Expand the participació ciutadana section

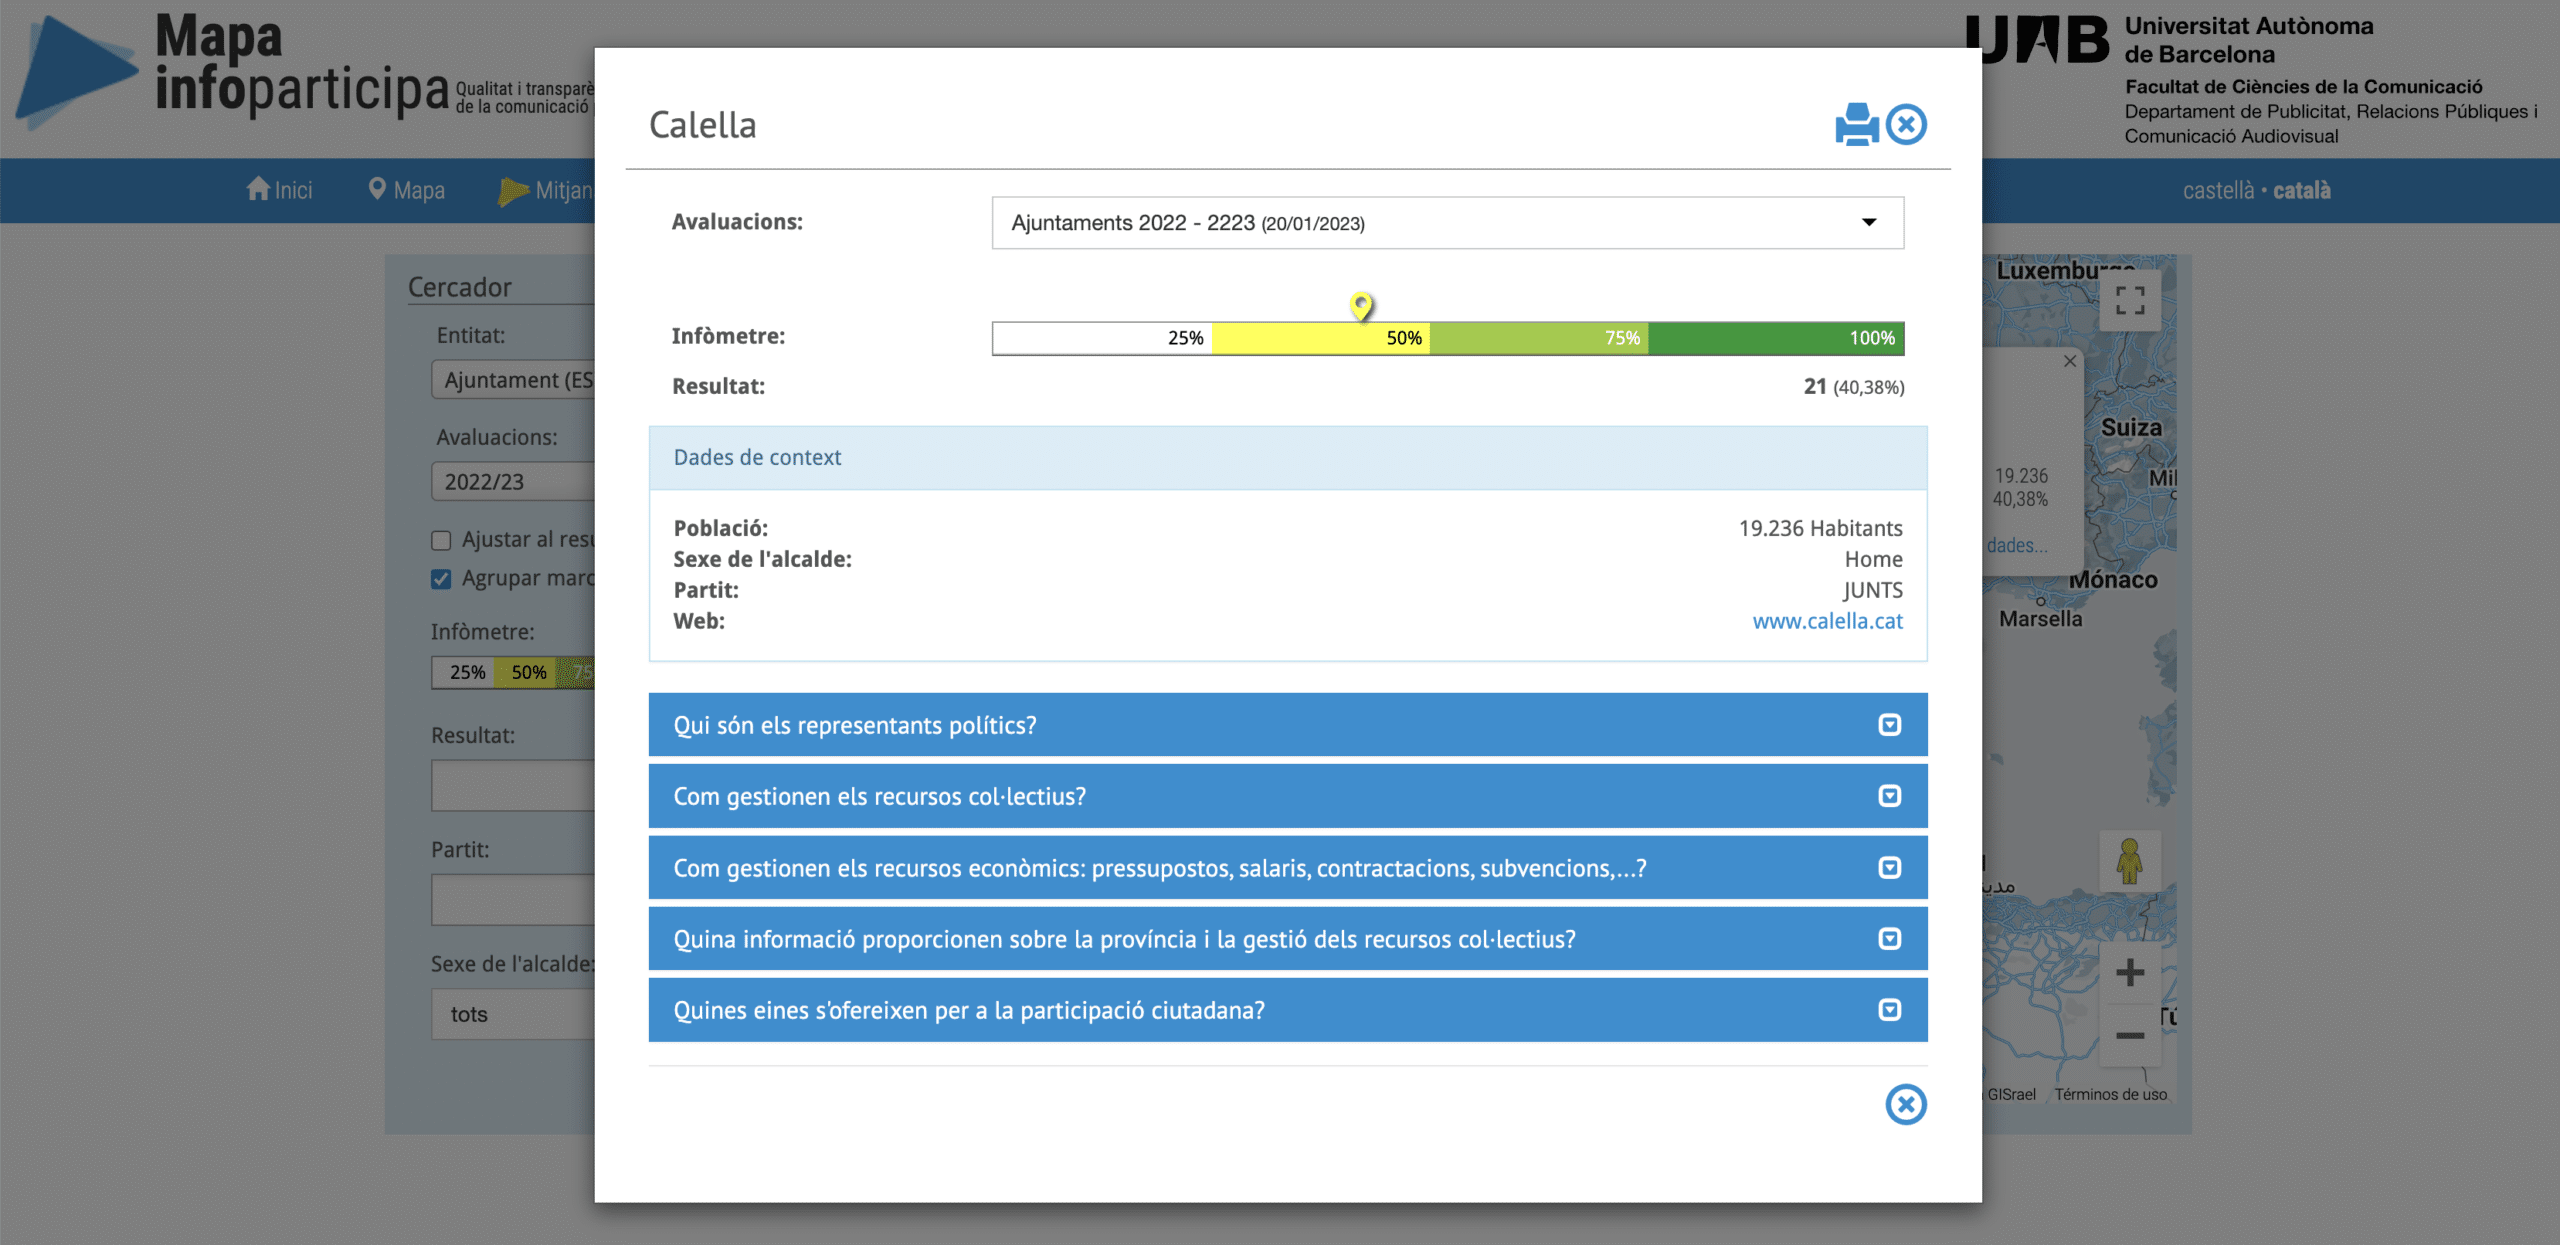[1288, 1010]
